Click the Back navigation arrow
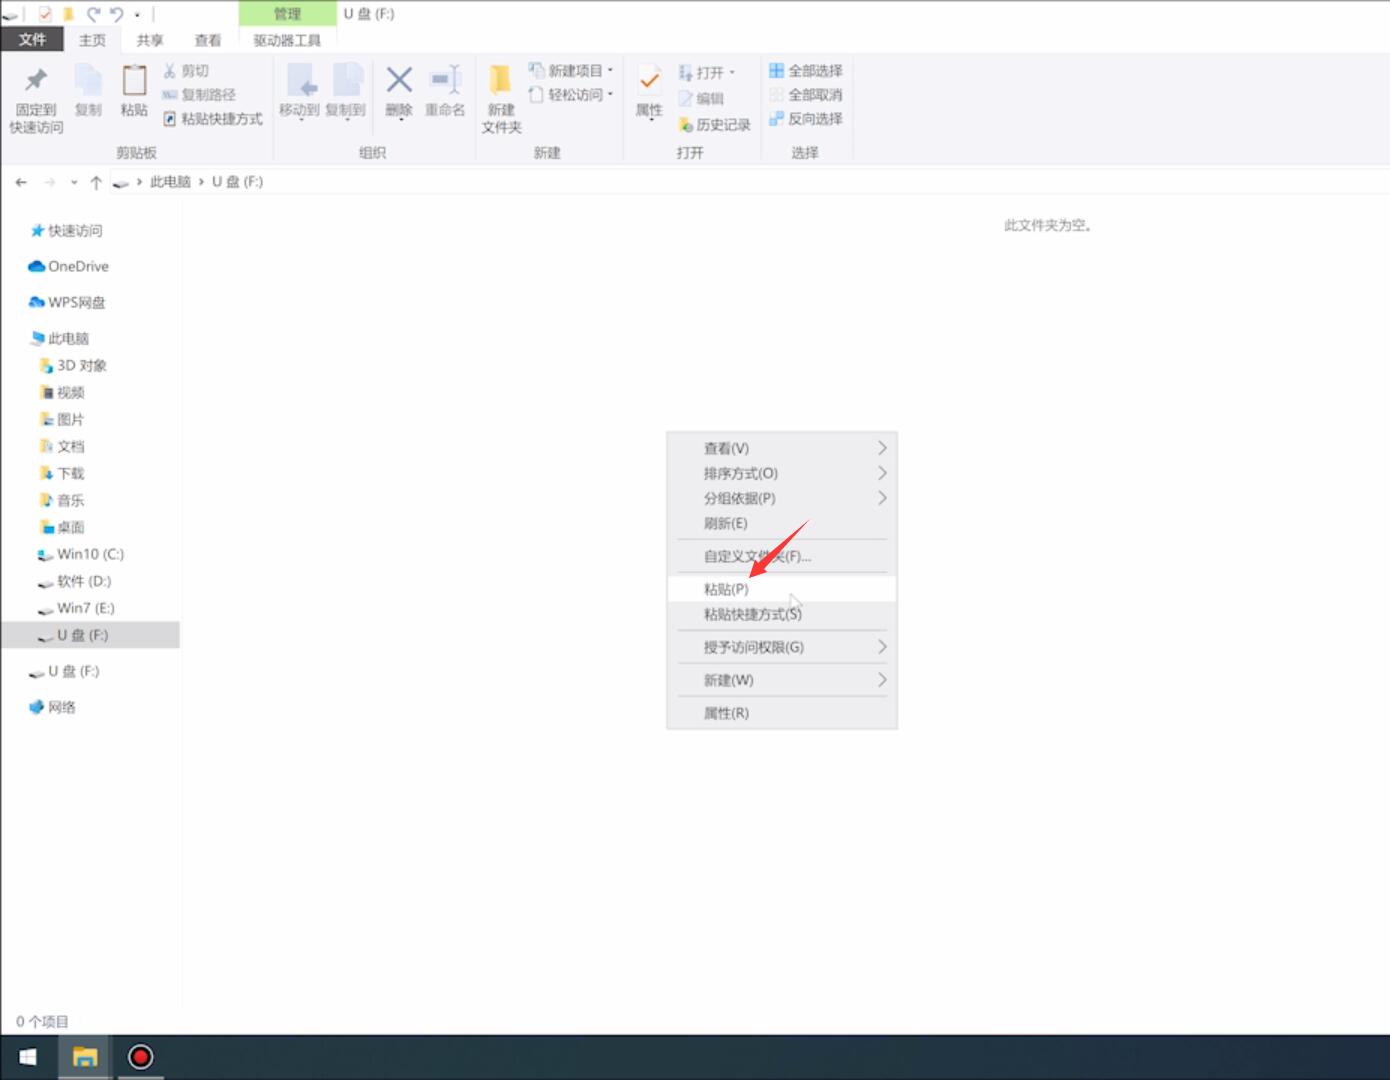Image resolution: width=1390 pixels, height=1080 pixels. [x=21, y=182]
